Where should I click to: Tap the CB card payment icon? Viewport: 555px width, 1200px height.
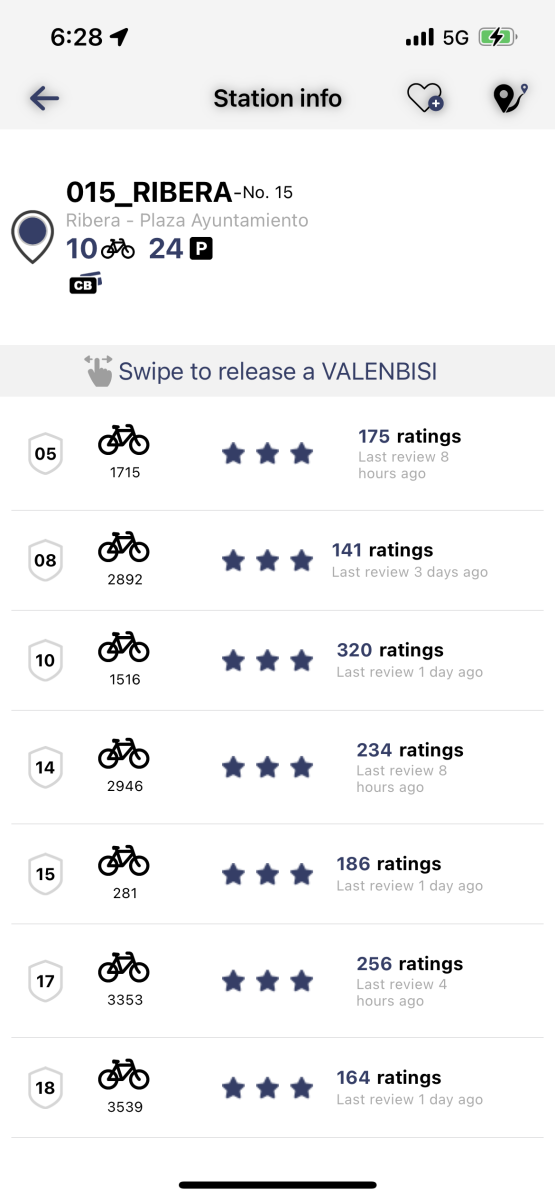pos(85,283)
